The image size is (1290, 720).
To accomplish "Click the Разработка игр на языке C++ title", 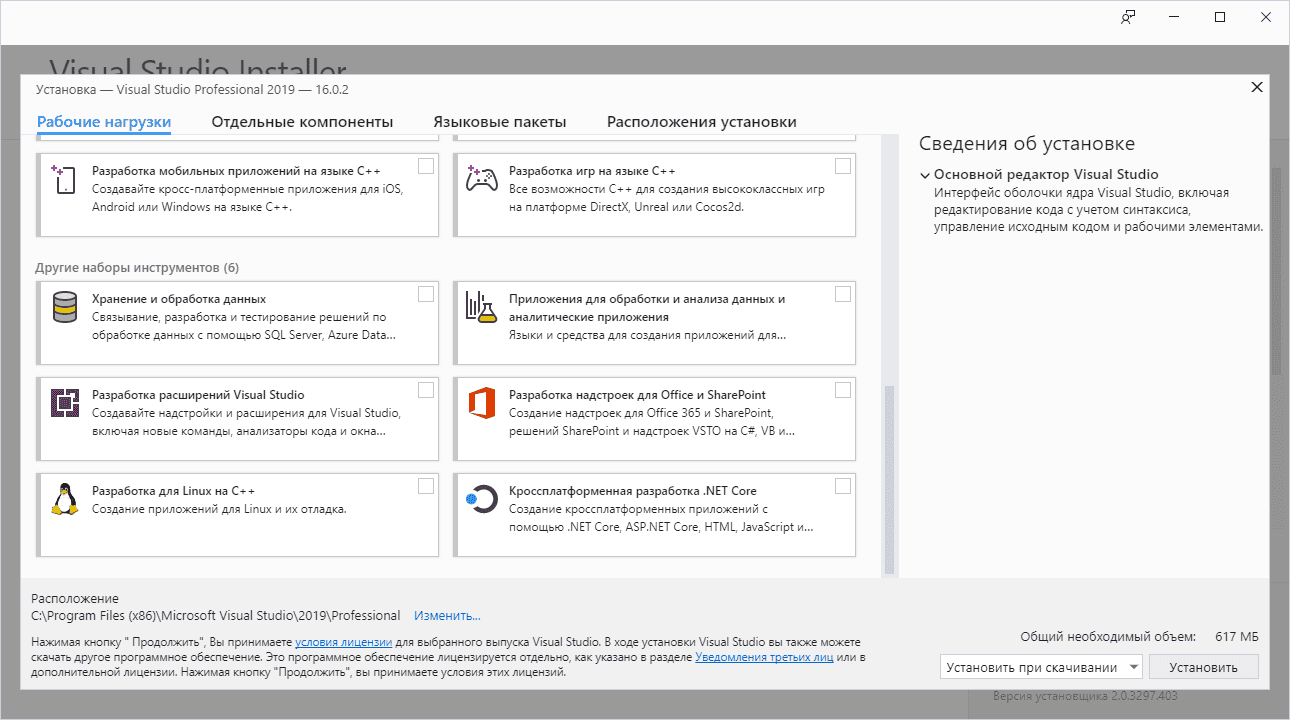I will coord(592,171).
